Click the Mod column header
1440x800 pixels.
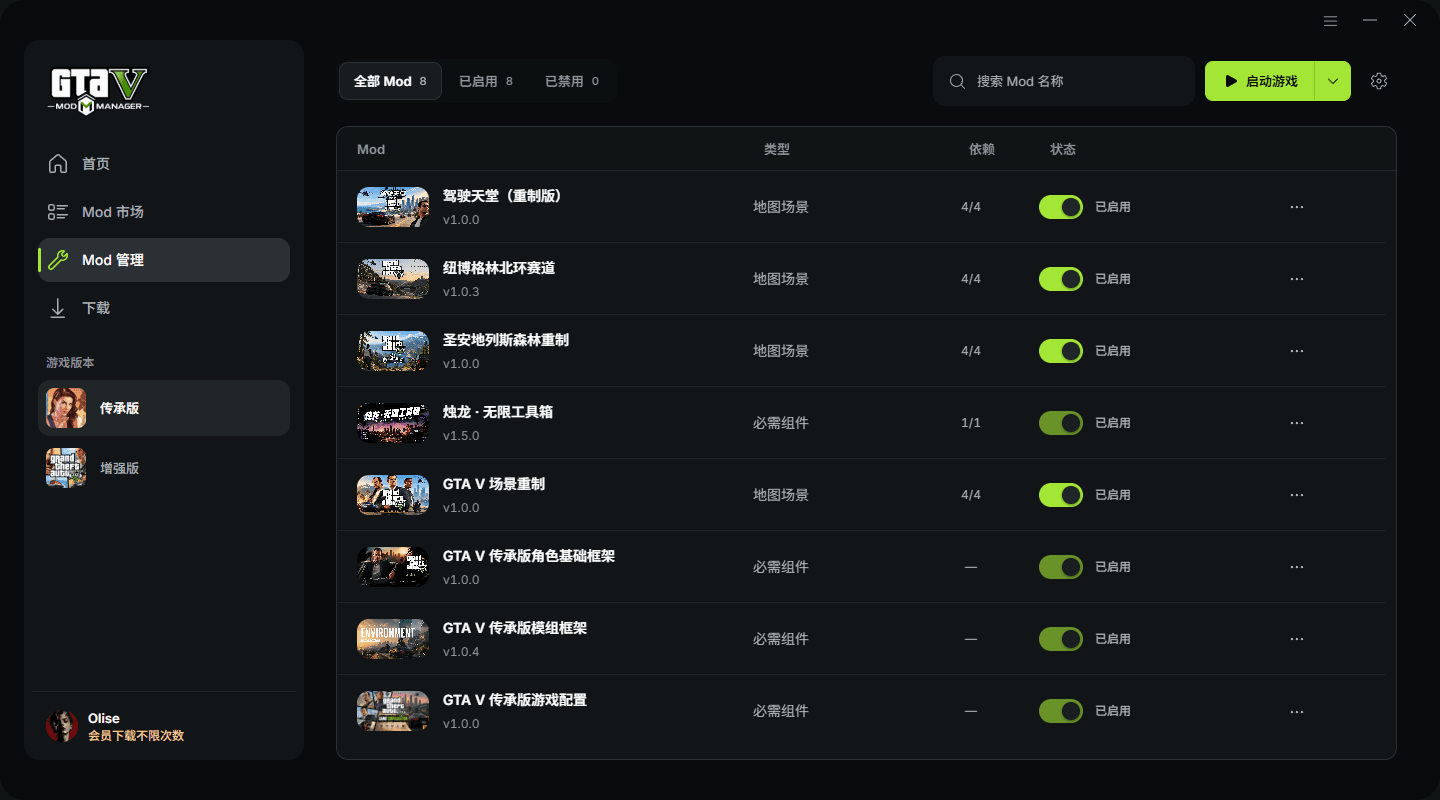click(371, 149)
